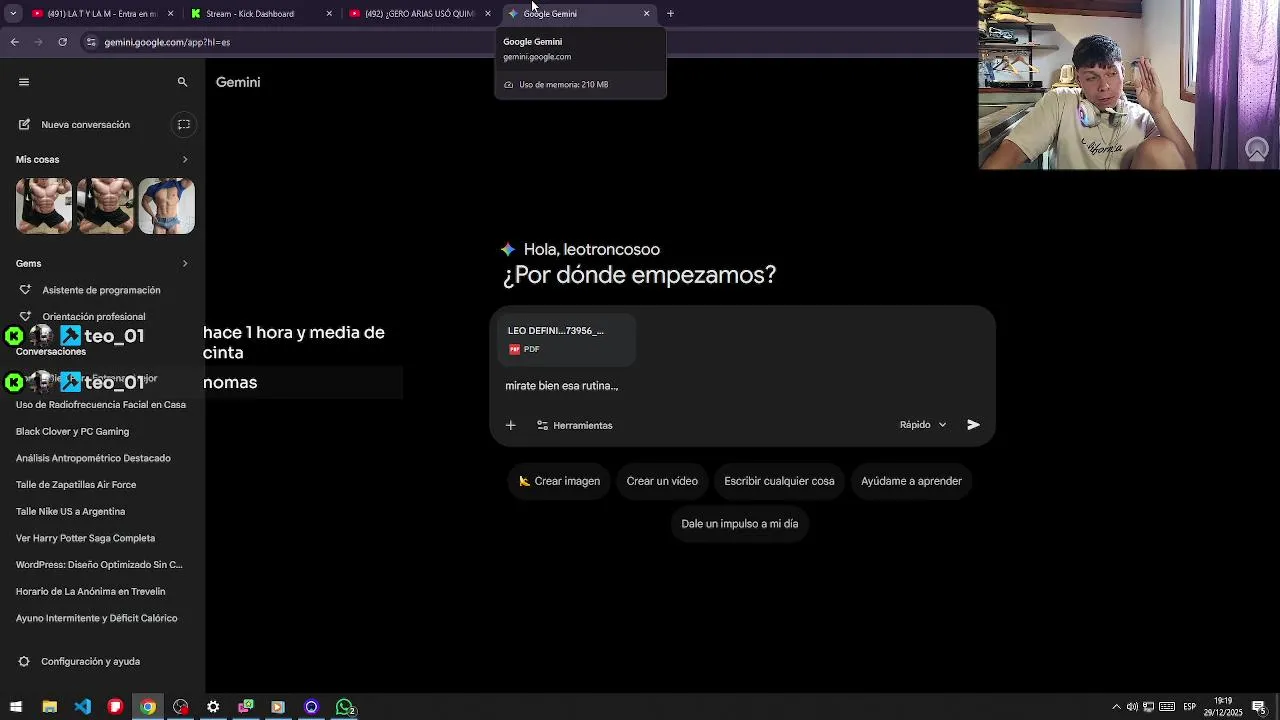This screenshot has width=1280, height=720.
Task: Open chat Black Clover y PC Gaming
Action: click(x=72, y=431)
